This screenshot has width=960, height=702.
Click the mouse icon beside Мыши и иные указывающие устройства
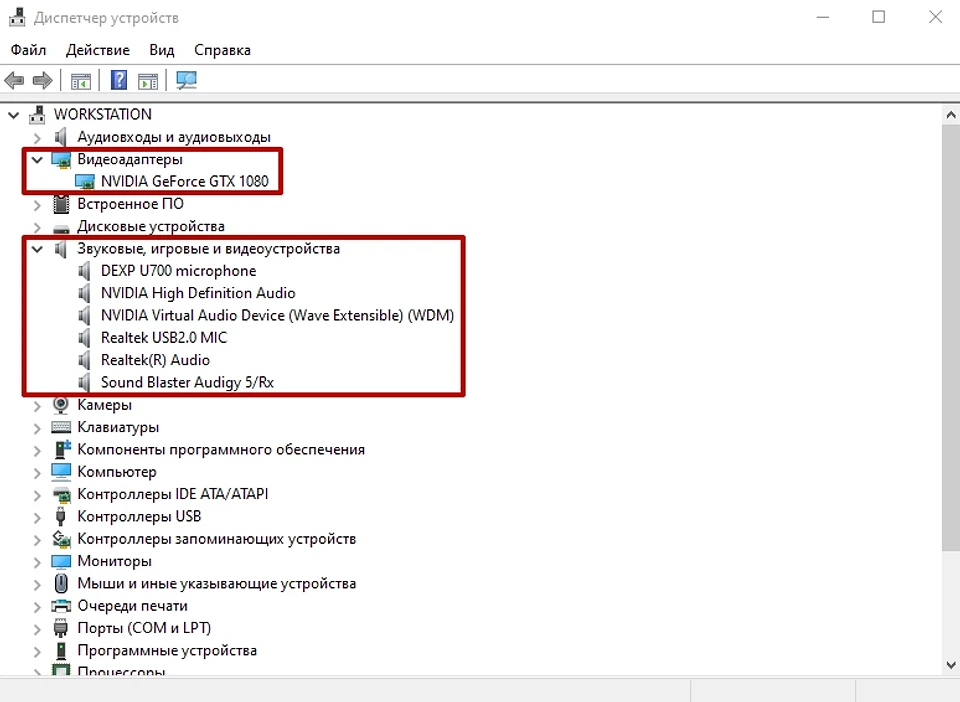point(61,583)
